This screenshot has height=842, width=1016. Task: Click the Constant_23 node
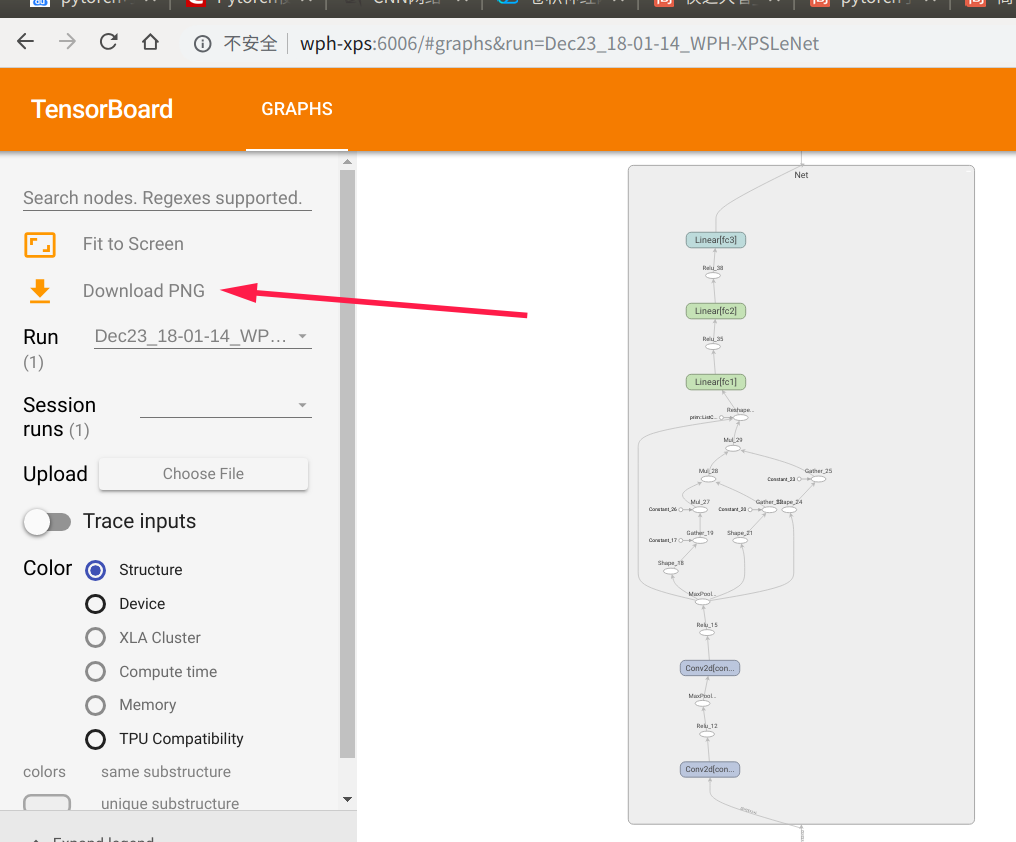click(799, 479)
